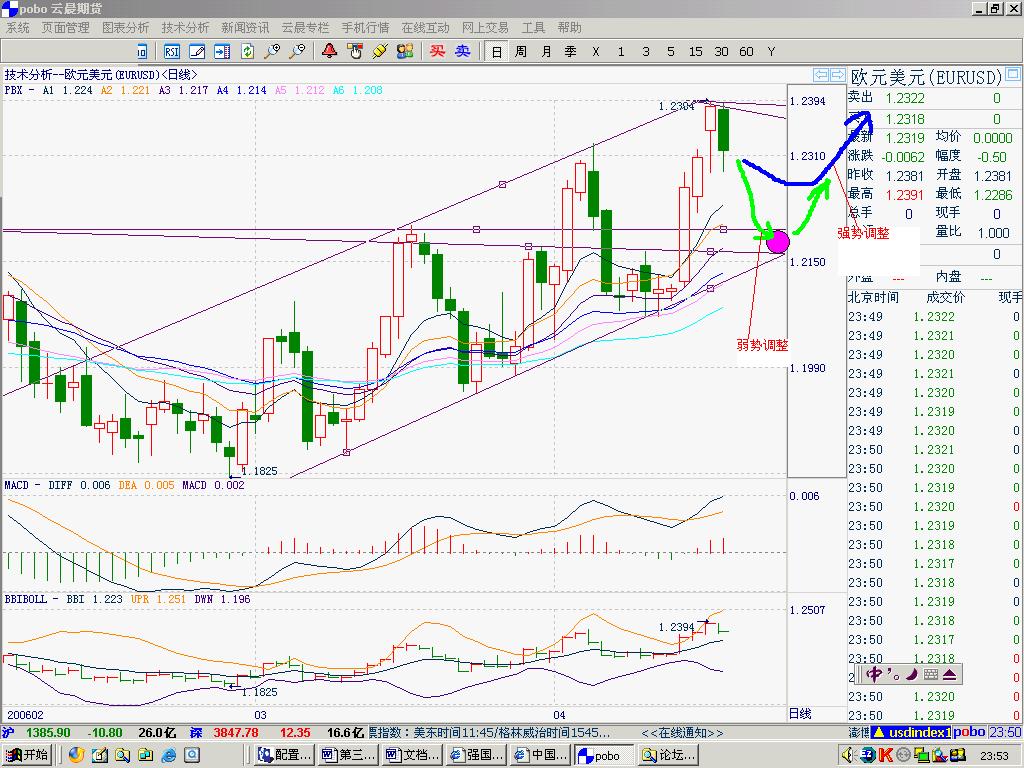Image resolution: width=1024 pixels, height=768 pixels.
Task: Click the RSI indicator toolbar icon
Action: [x=172, y=51]
